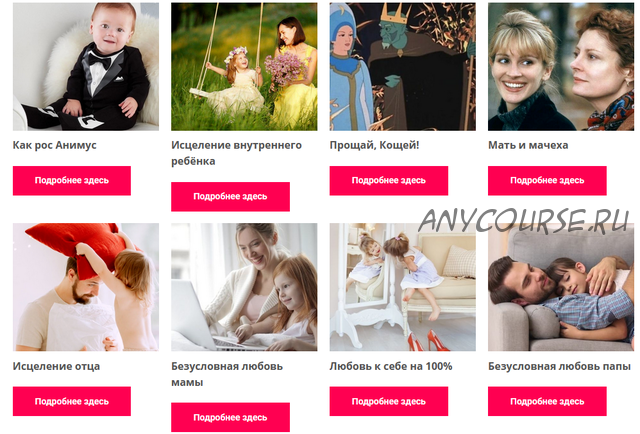Image resolution: width=640 pixels, height=434 pixels.
Task: Open the Koschei cartoon thumbnail
Action: 402,67
